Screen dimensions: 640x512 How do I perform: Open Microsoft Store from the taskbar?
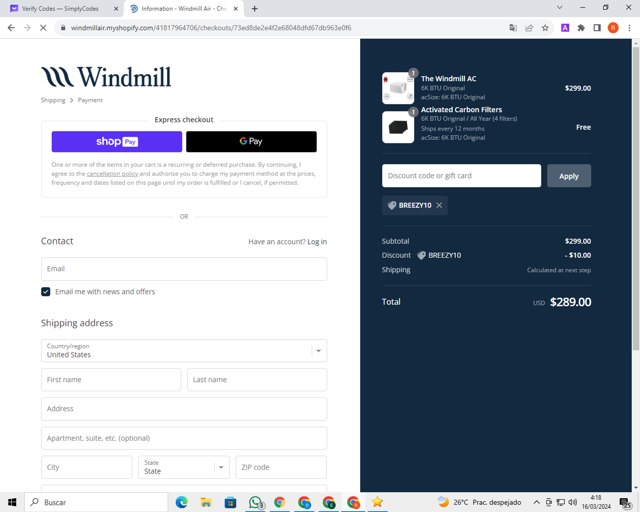[230, 502]
